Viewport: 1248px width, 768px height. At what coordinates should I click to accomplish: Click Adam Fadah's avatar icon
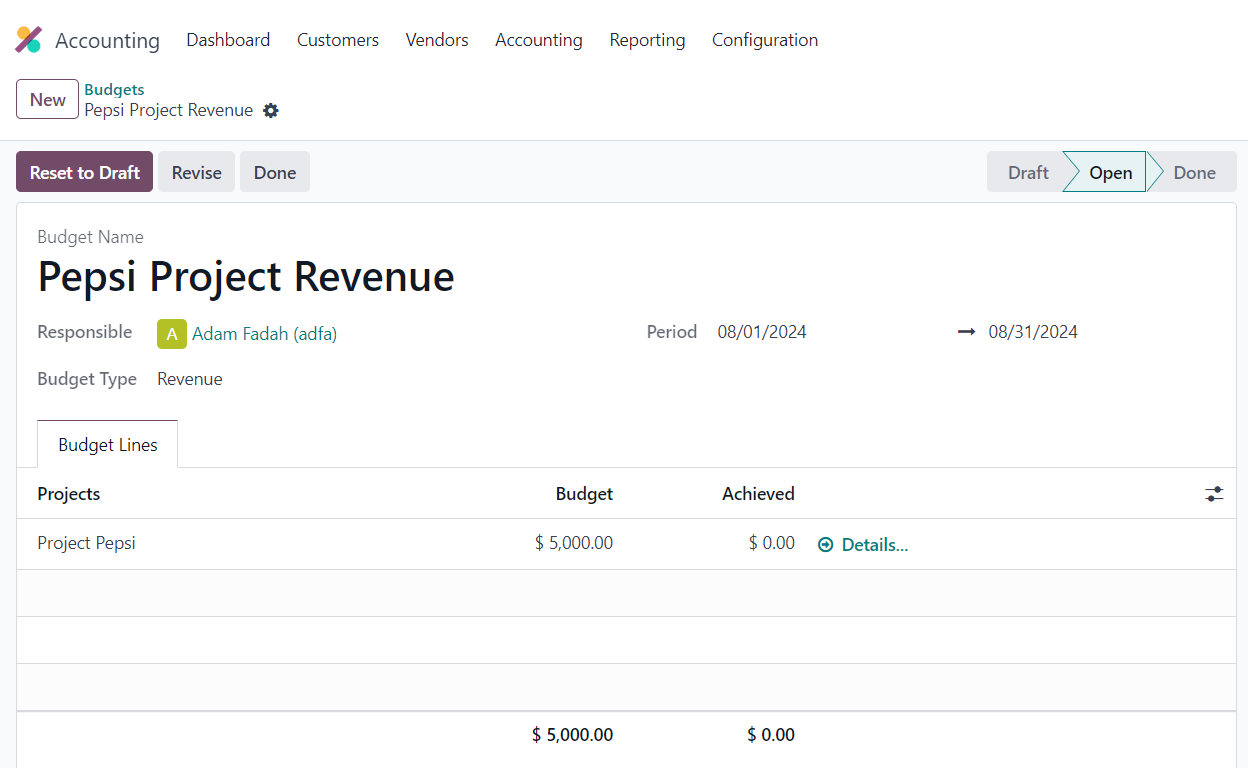point(172,334)
